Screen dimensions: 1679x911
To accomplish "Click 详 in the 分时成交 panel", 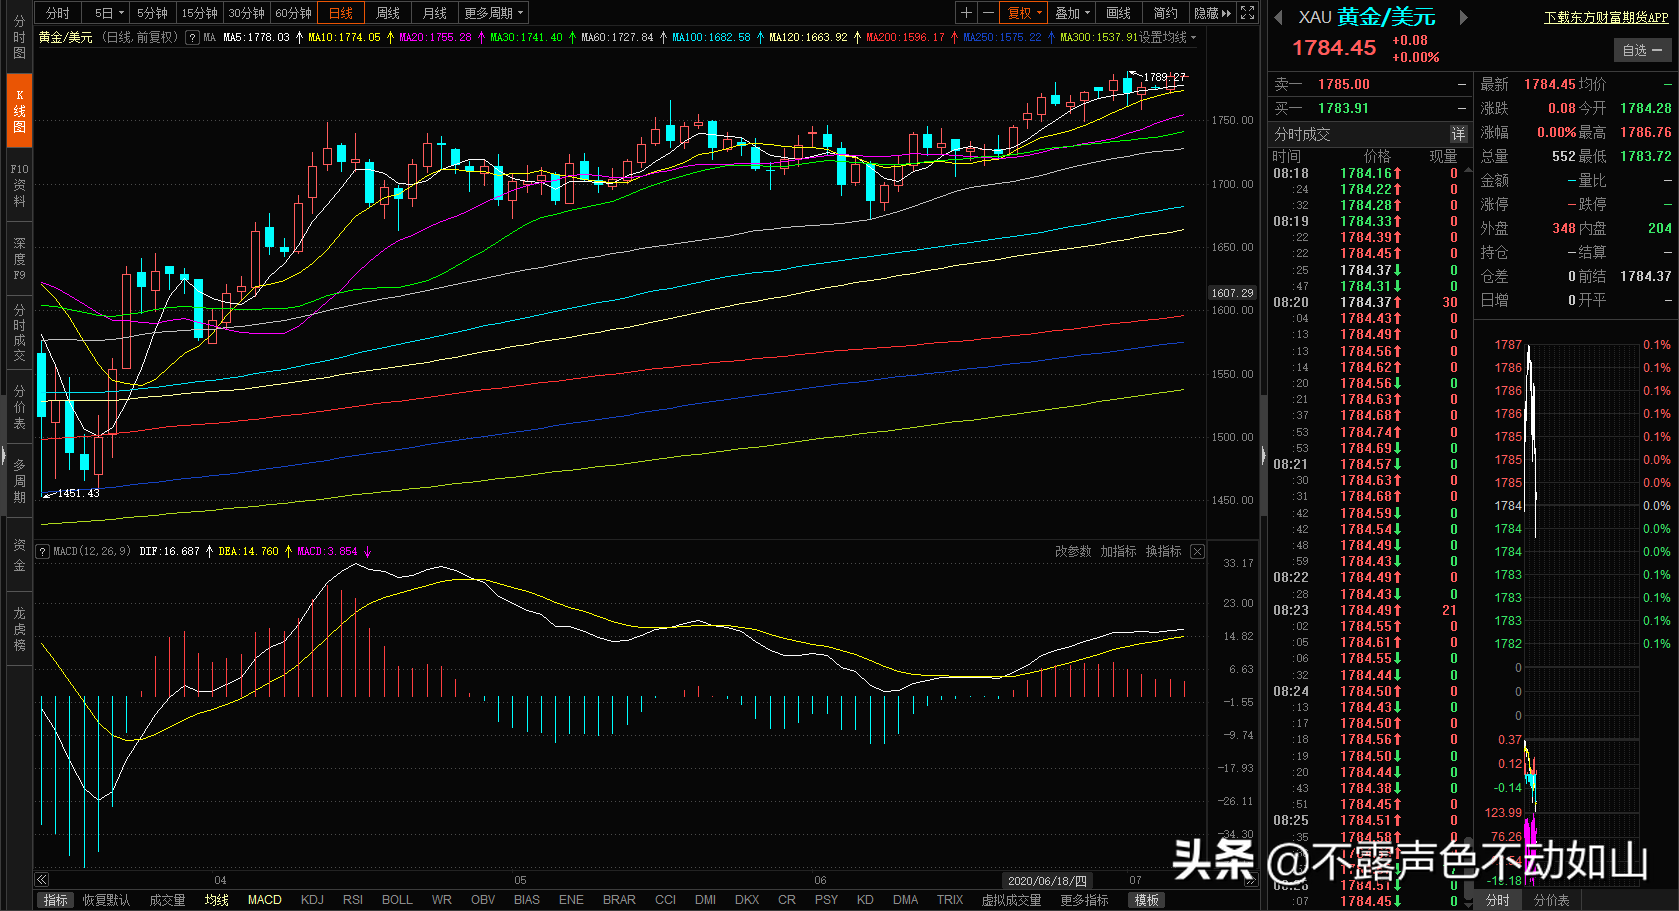I will coord(1458,133).
